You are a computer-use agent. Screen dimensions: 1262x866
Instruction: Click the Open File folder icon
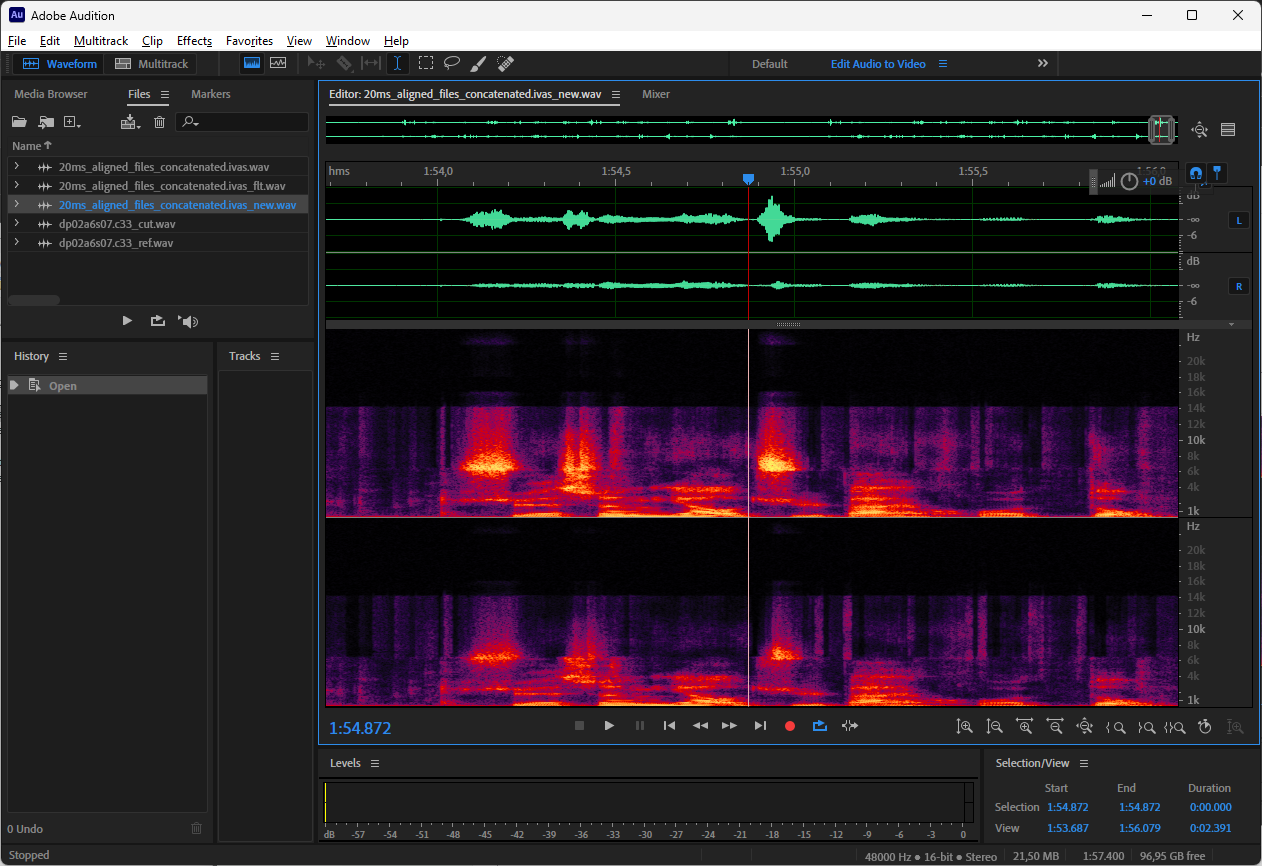click(x=19, y=122)
